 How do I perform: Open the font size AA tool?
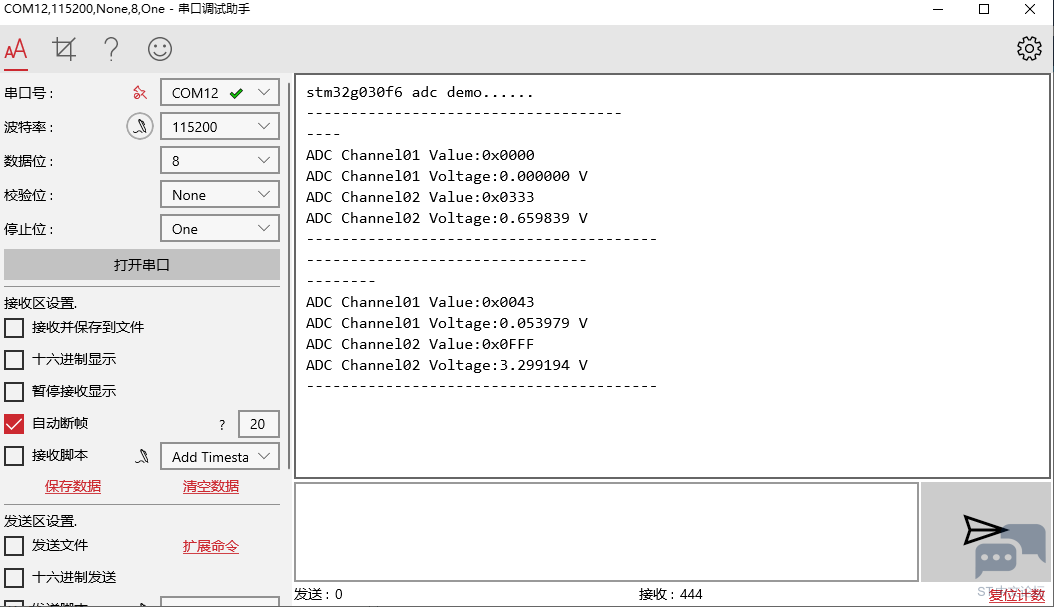(16, 49)
